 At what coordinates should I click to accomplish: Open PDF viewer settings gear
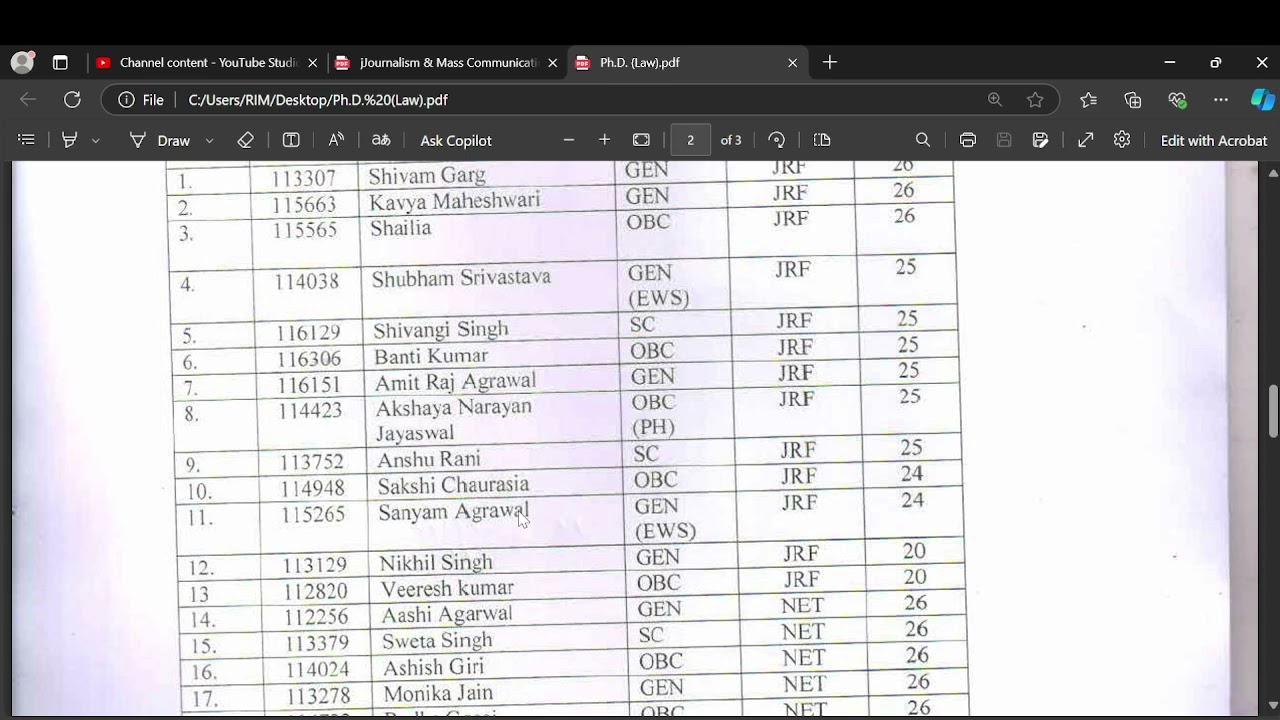point(1122,140)
